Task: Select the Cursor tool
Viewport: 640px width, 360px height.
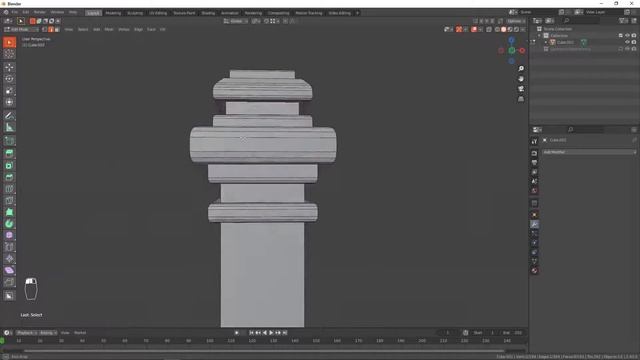Action: click(x=9, y=54)
